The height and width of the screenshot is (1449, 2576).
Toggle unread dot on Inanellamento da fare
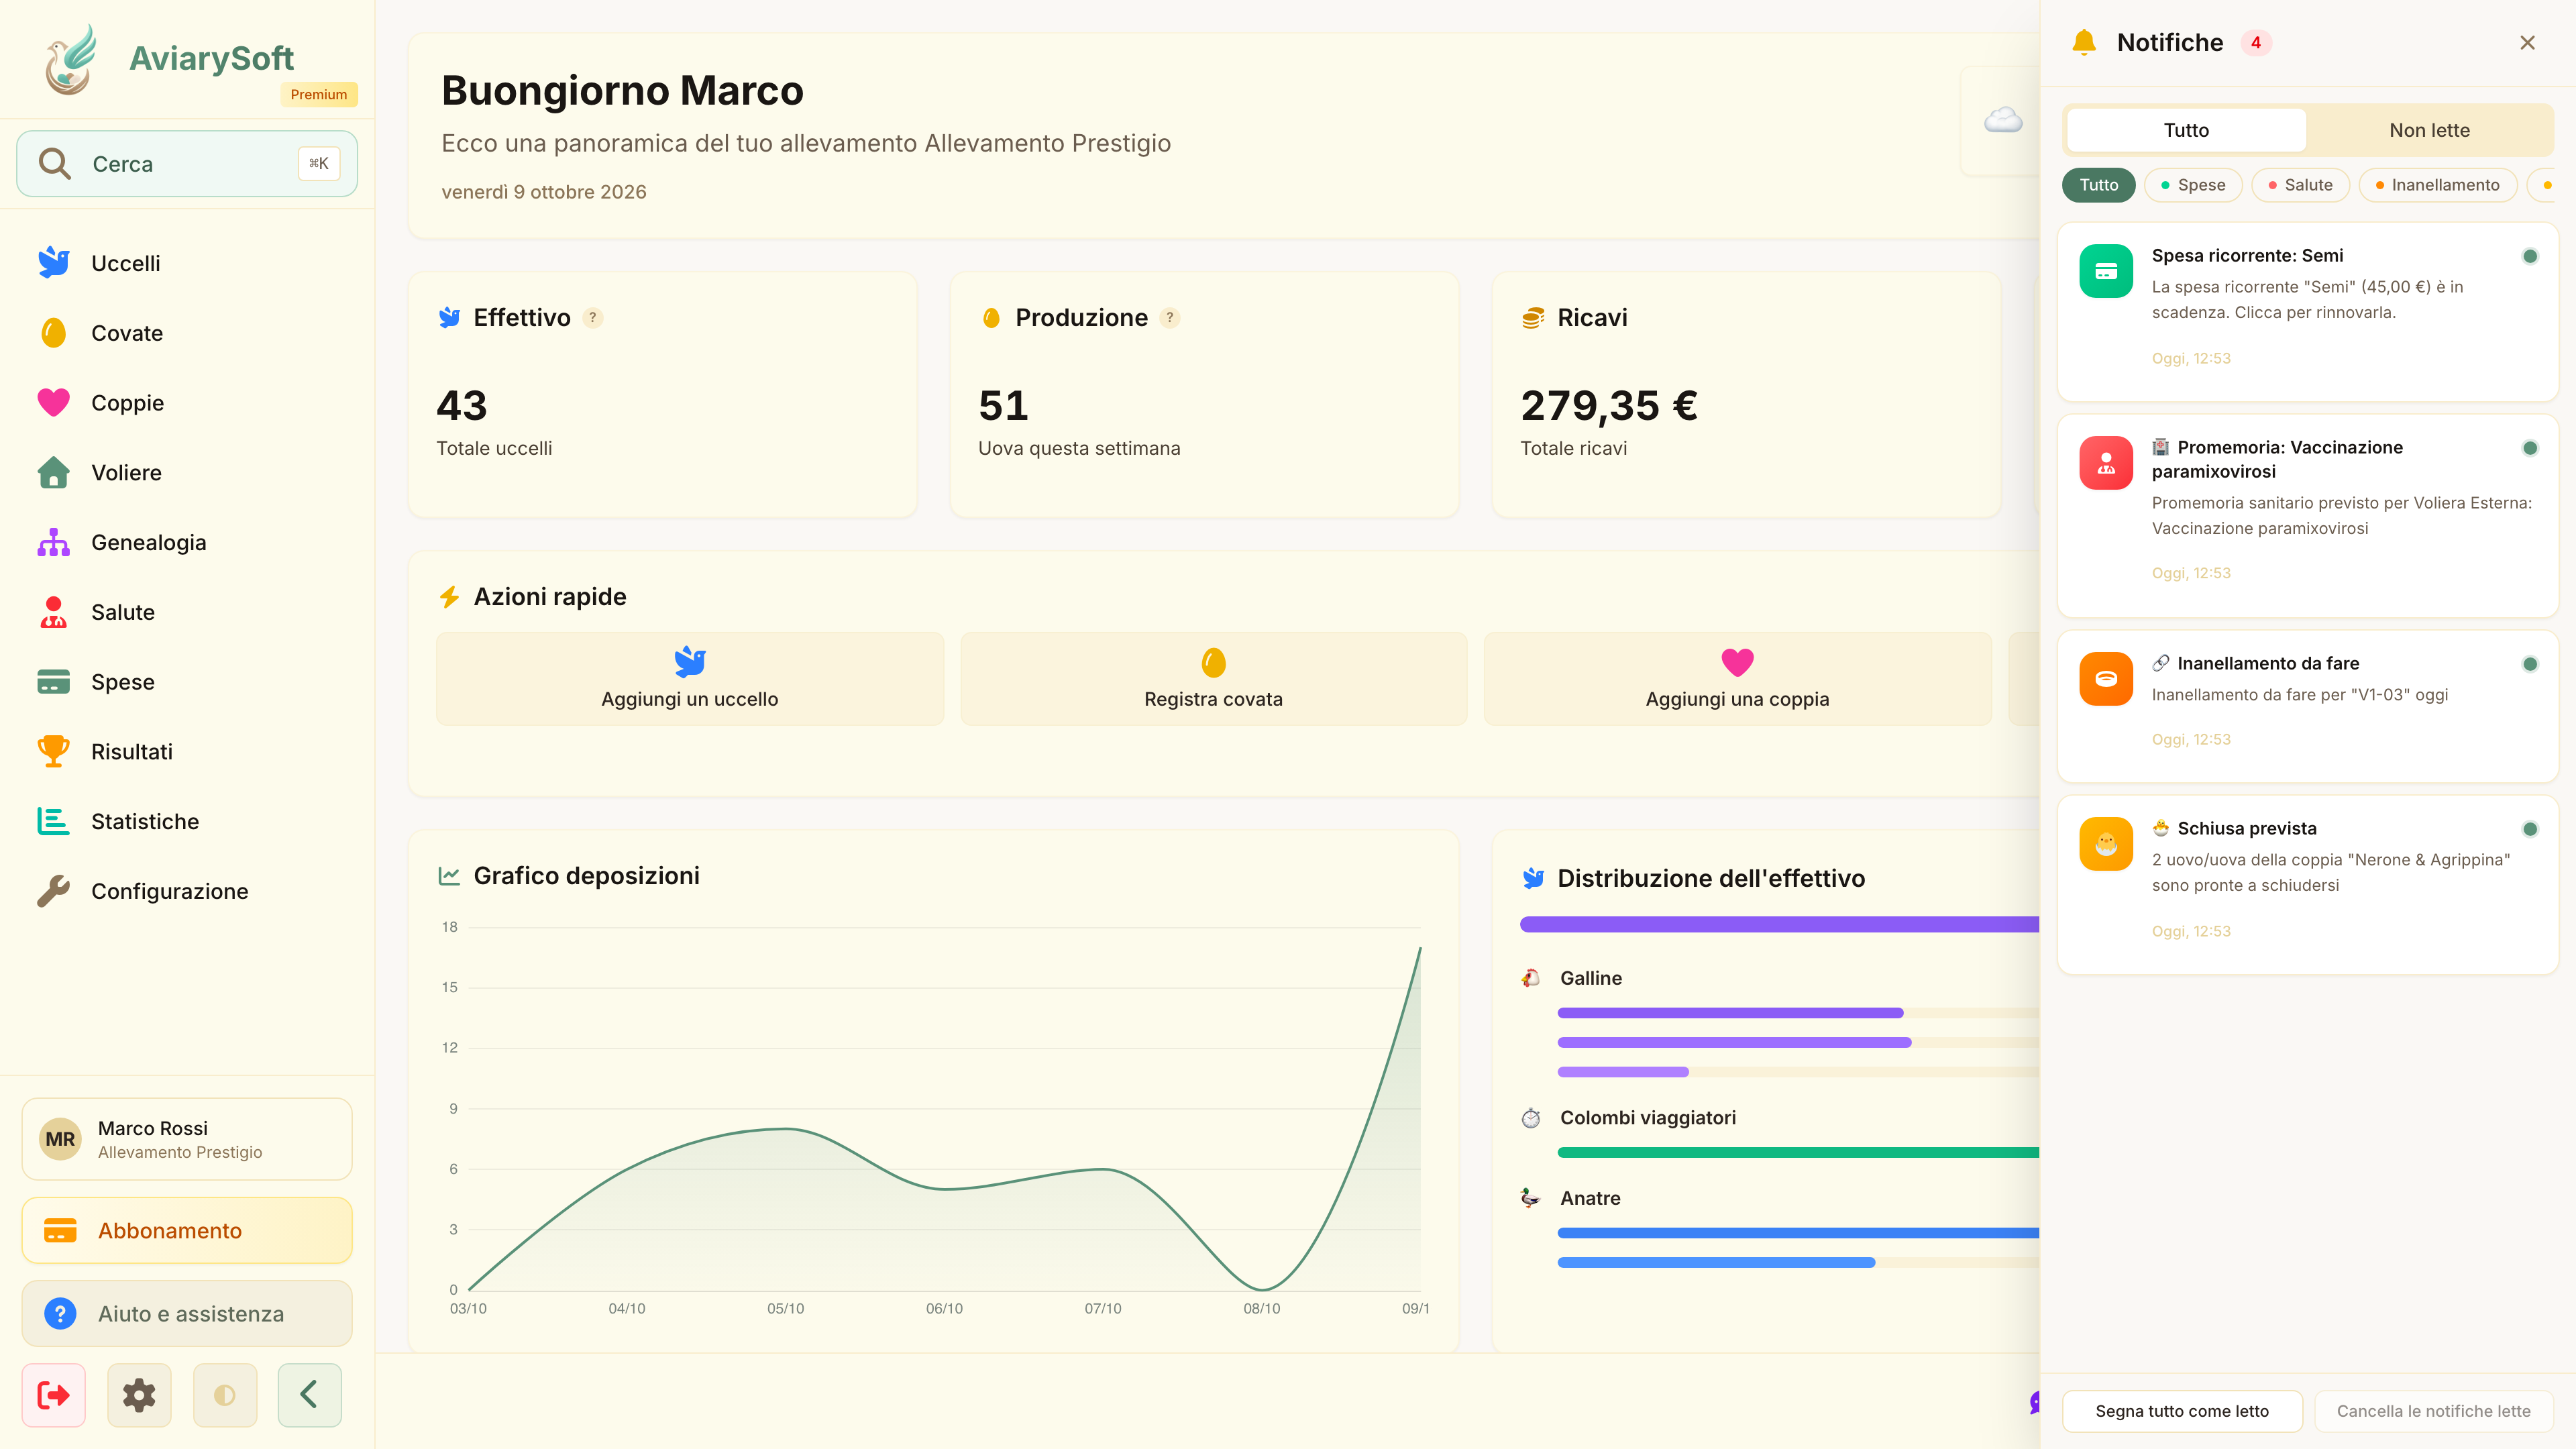coord(2530,664)
